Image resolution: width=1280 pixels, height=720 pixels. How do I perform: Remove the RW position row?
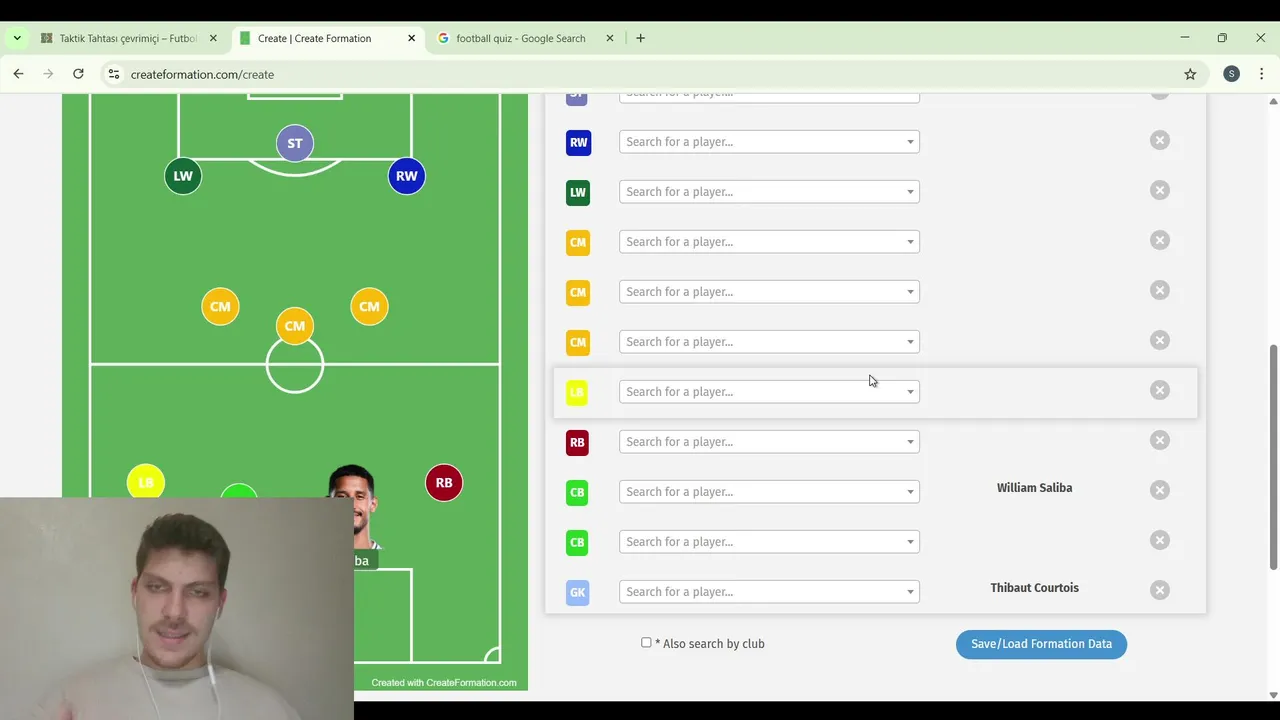pos(1160,140)
